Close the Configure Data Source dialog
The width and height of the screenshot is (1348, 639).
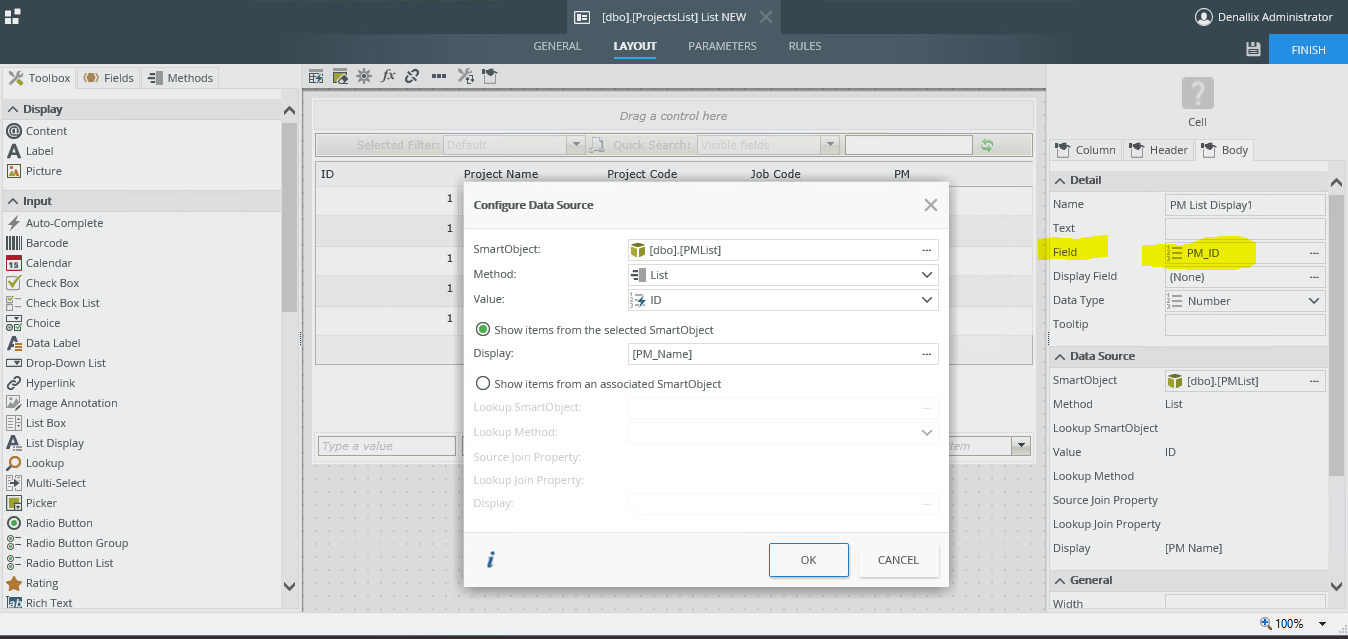(x=930, y=205)
